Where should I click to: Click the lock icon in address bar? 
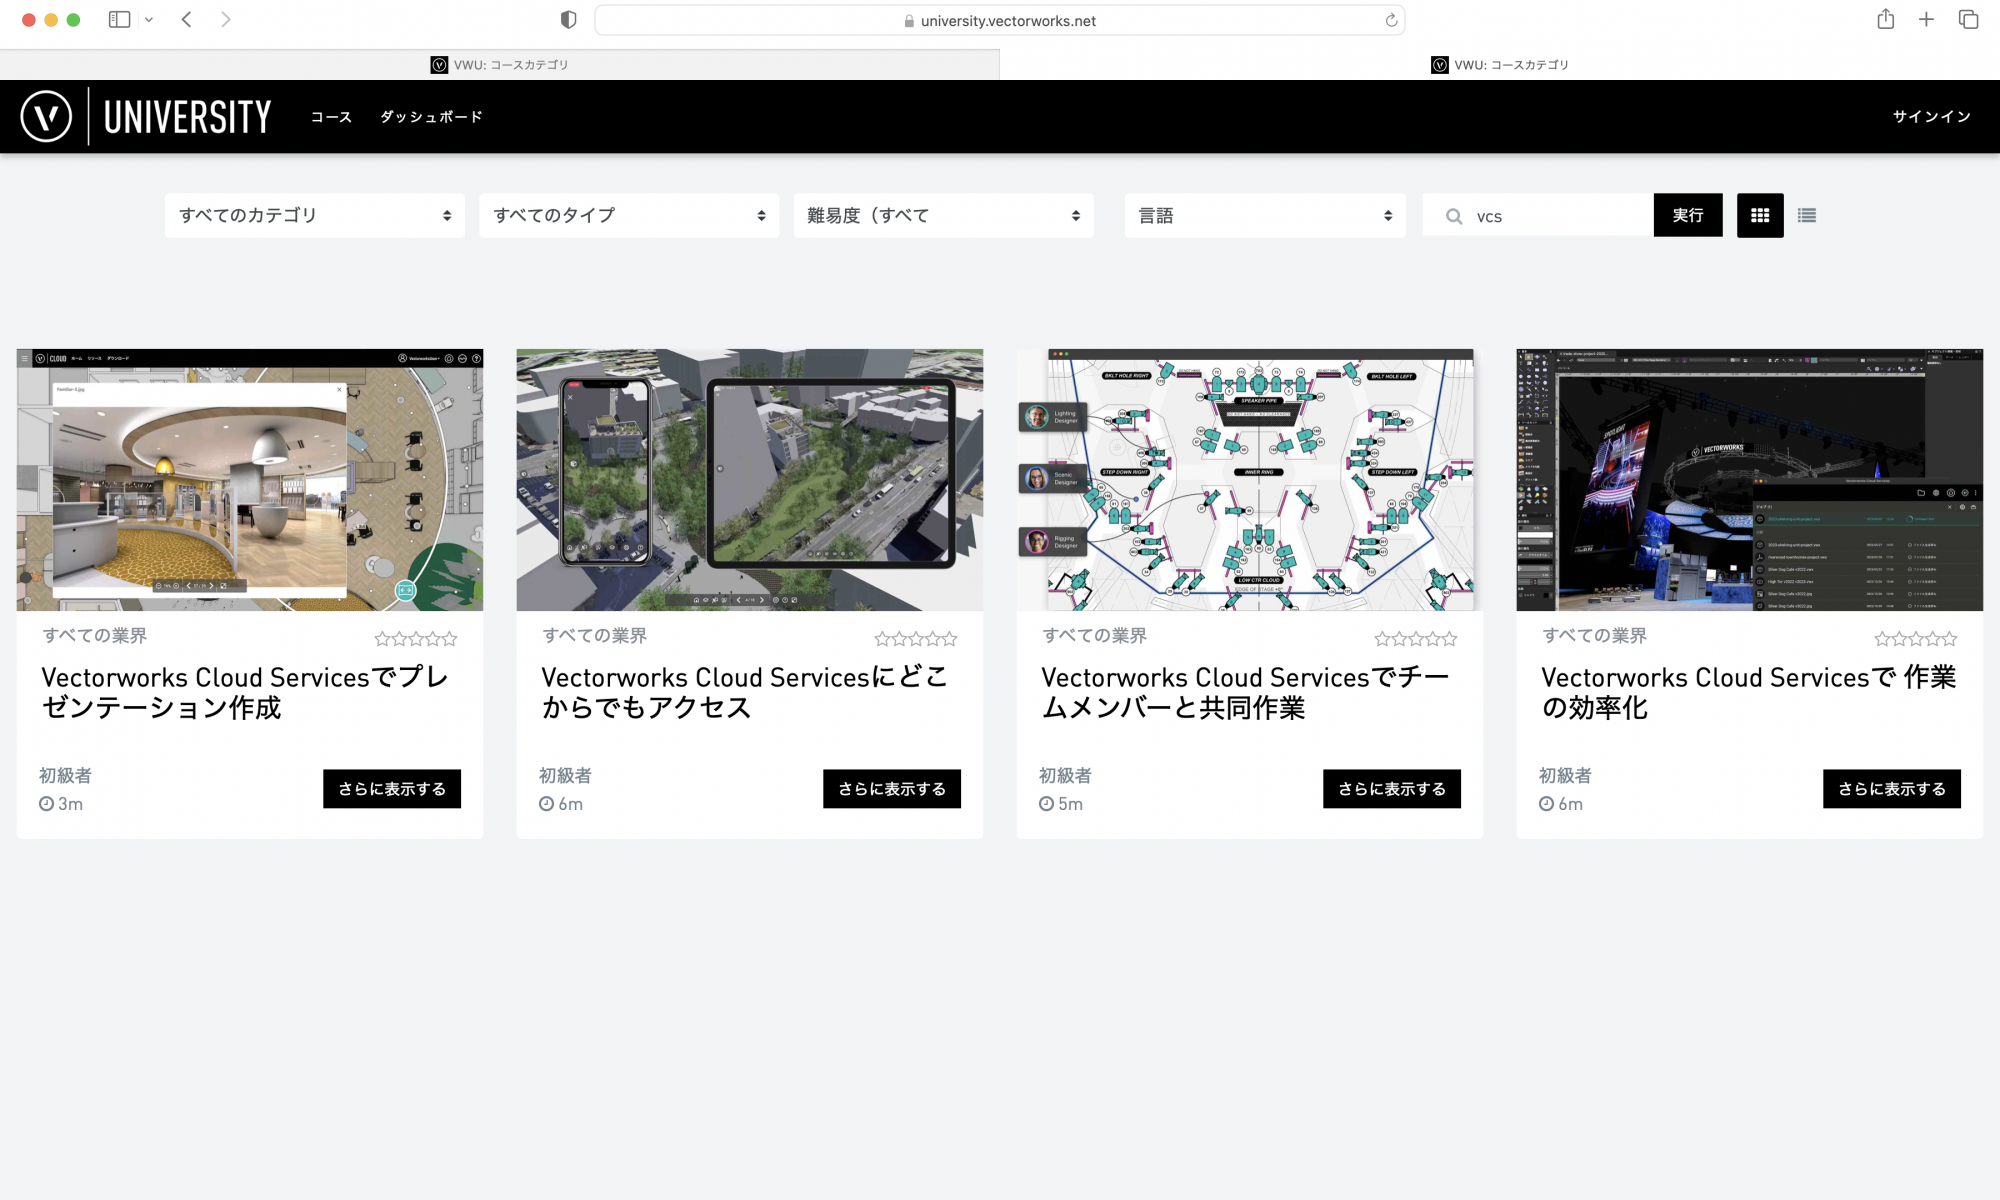click(909, 21)
